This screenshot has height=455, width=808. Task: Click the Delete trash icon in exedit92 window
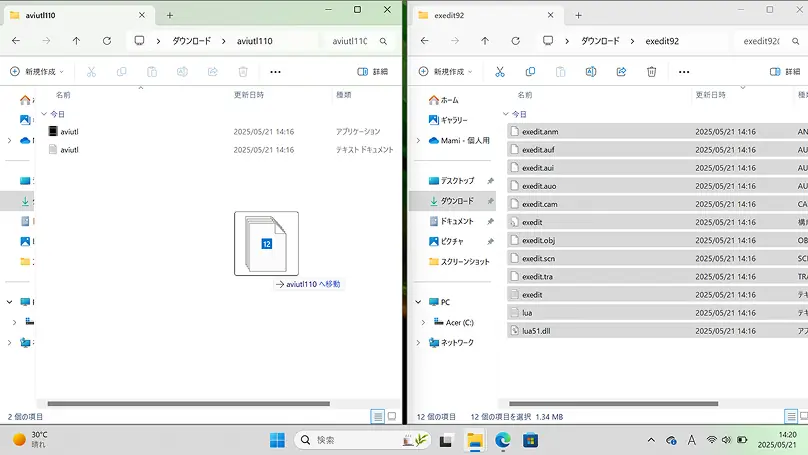tap(651, 72)
